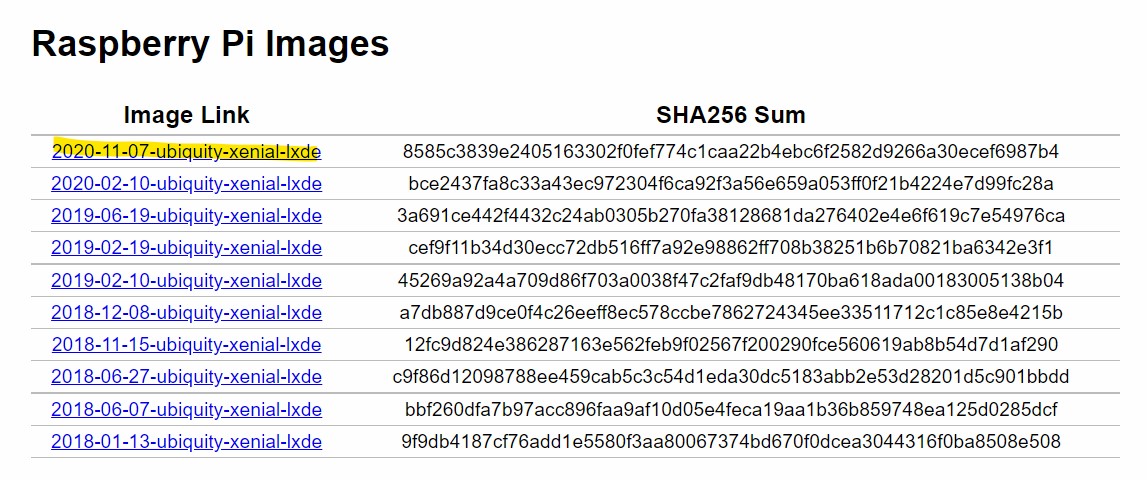
Task: Click the SHA256 sum starting with 45269a92a4
Action: [x=731, y=280]
